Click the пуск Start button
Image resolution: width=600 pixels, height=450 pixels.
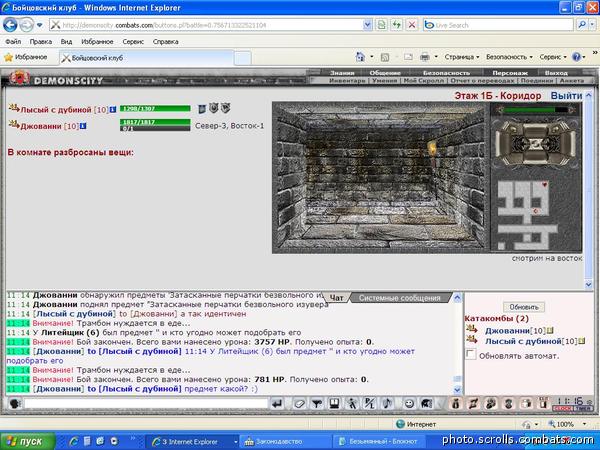(28, 441)
